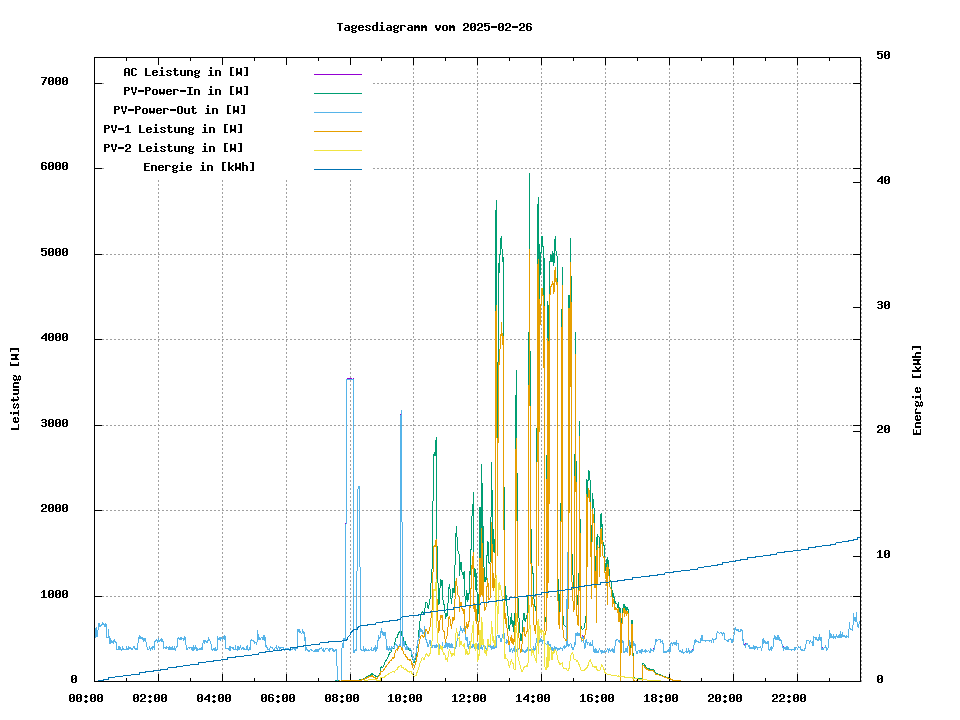Select the Energie in [kWh] legend label
The width and height of the screenshot is (960, 720).
[x=199, y=167]
